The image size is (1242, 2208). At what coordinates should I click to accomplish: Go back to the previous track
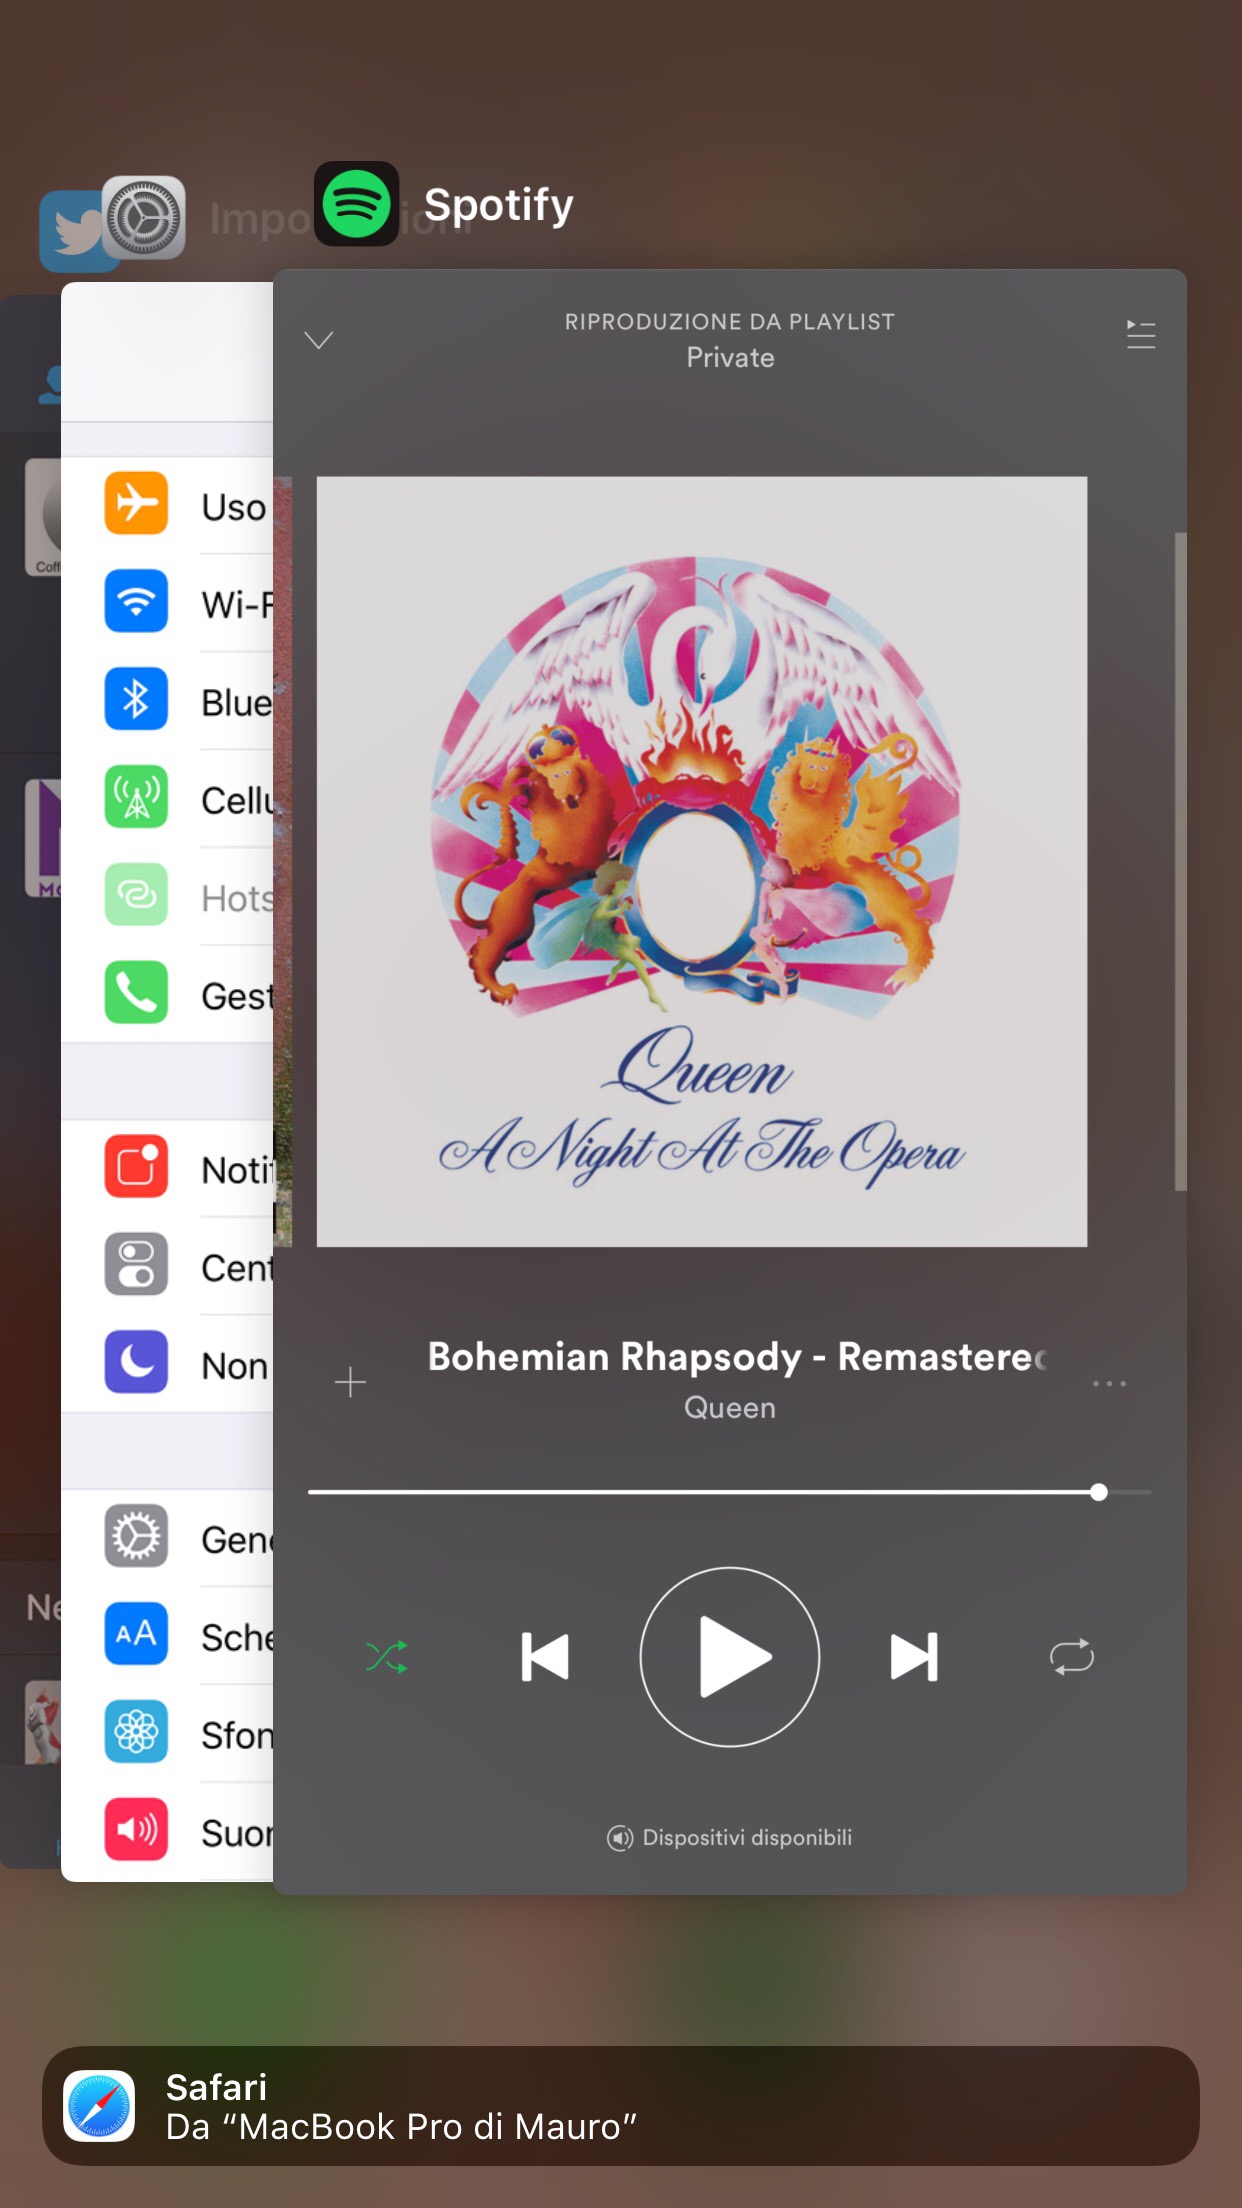pos(546,1657)
